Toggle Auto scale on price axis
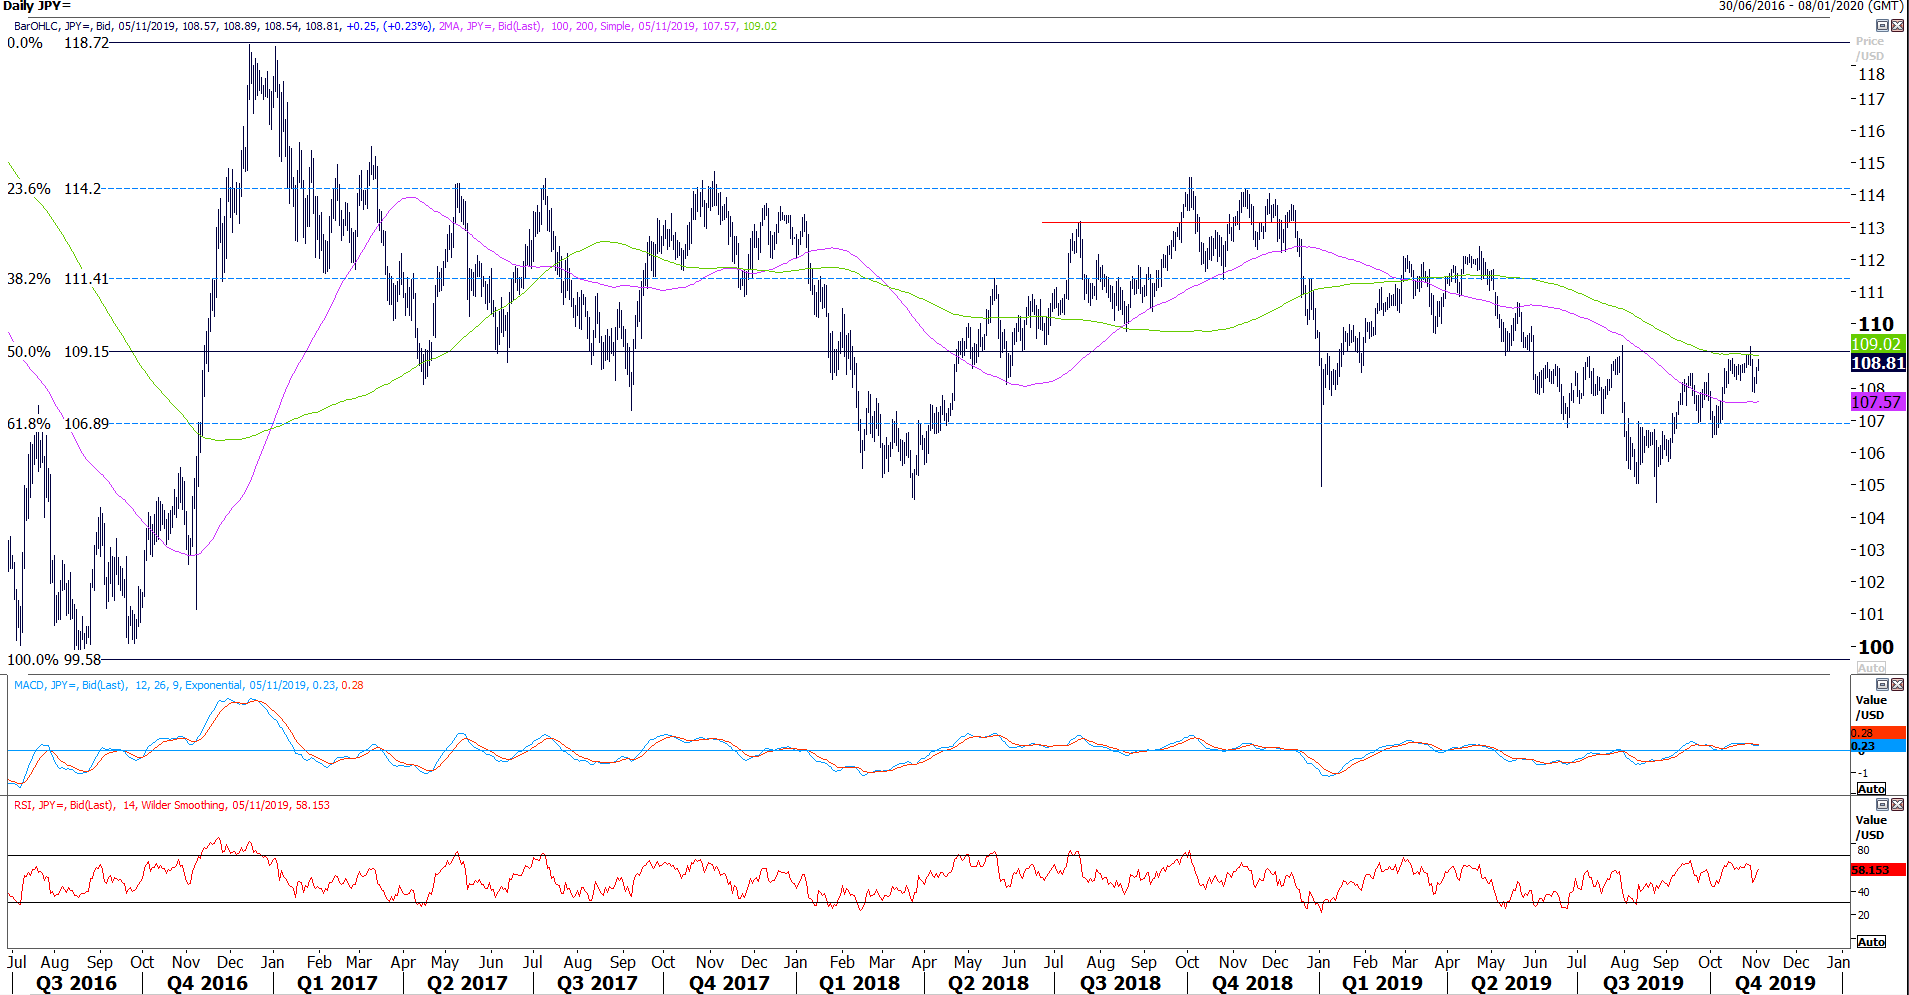The image size is (1909, 995). click(x=1871, y=668)
